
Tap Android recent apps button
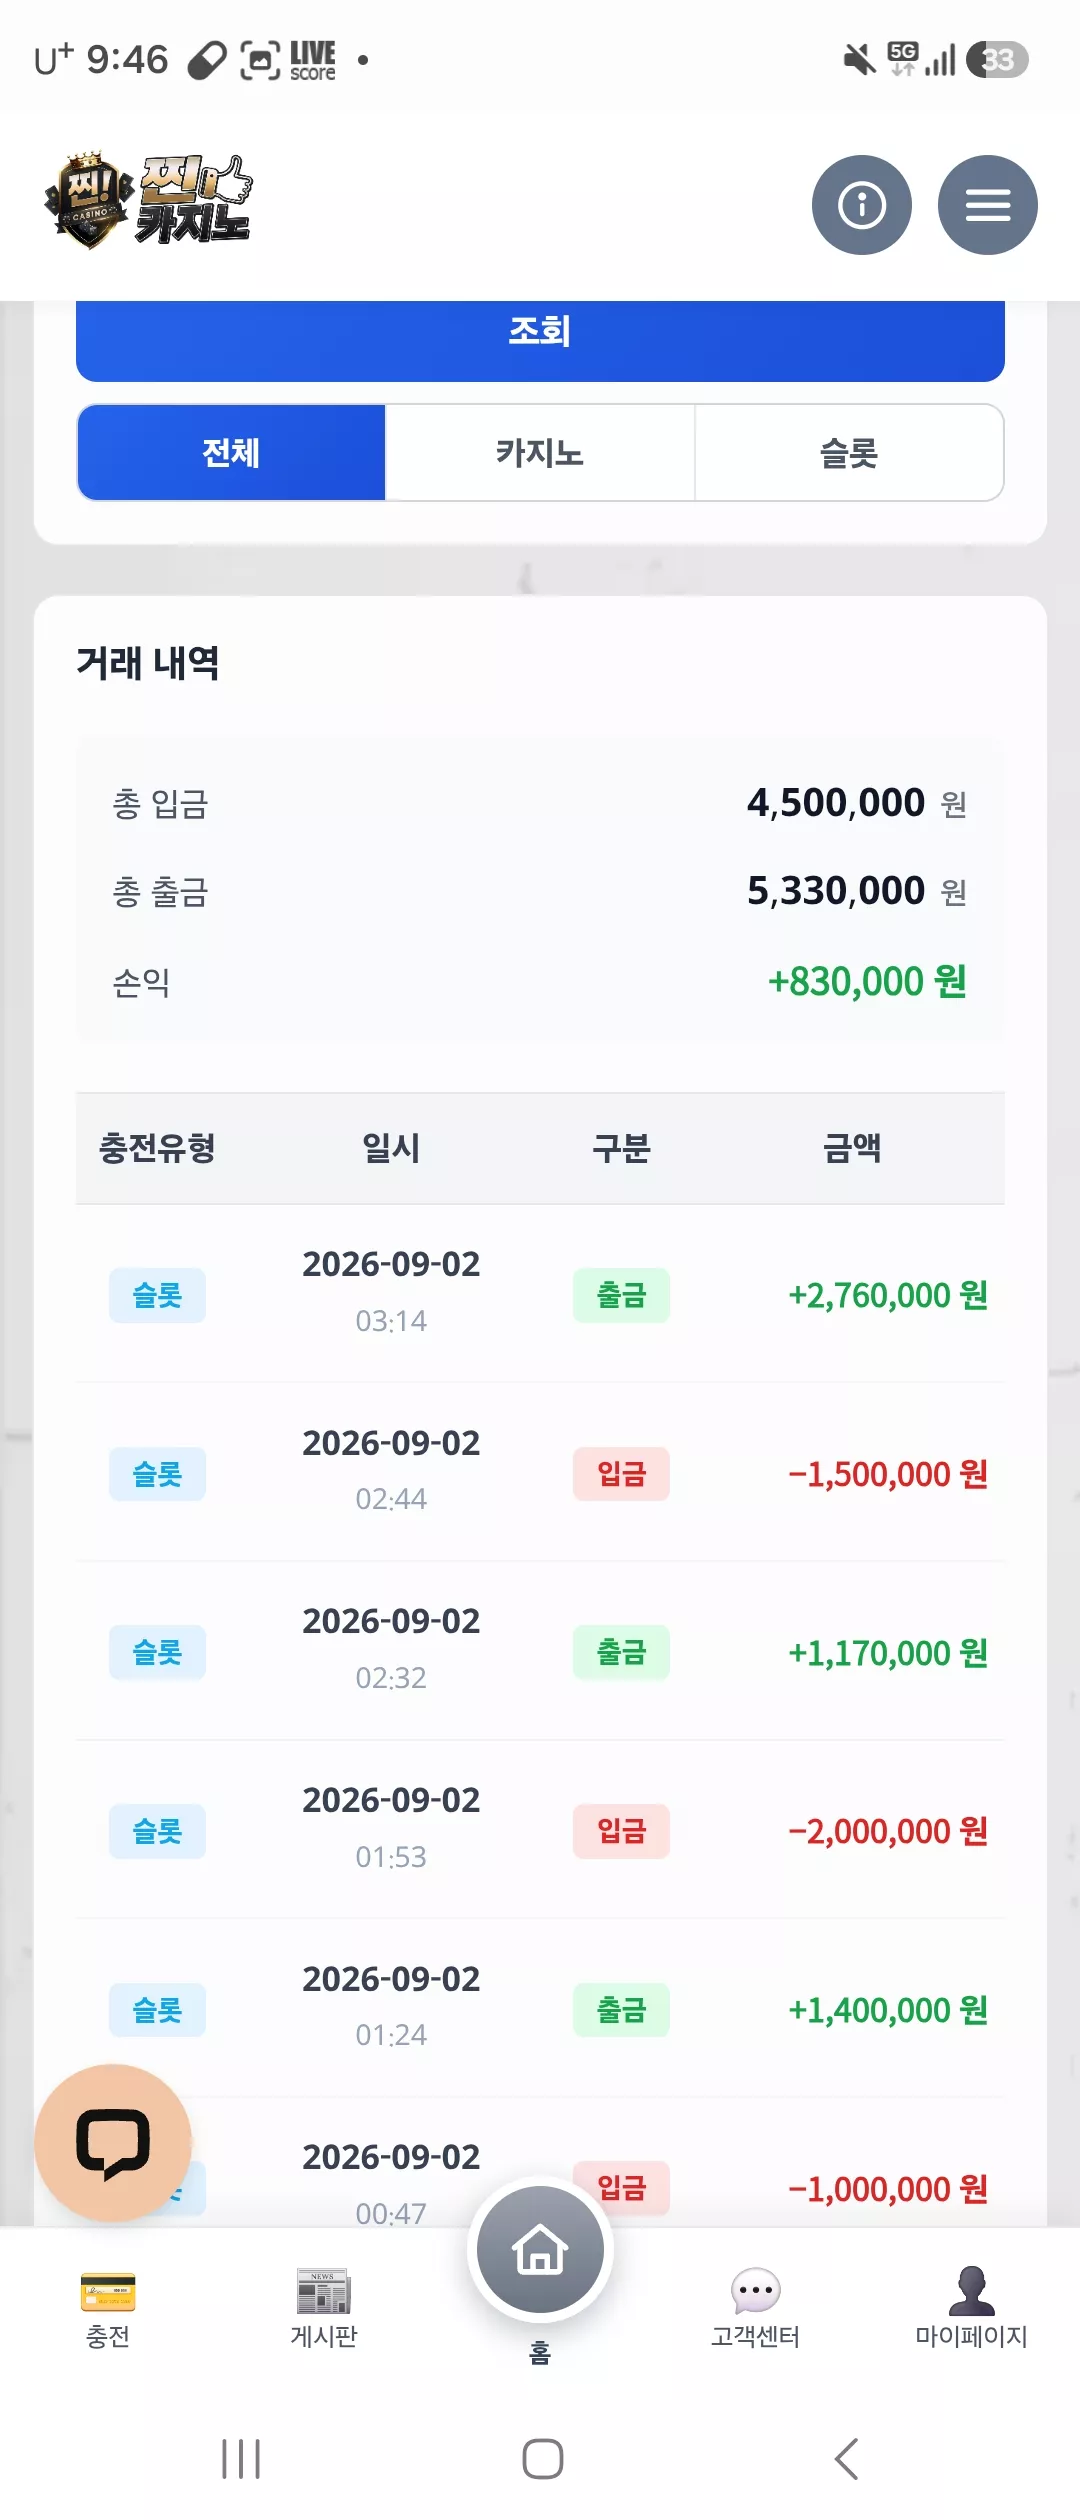[x=241, y=2458]
